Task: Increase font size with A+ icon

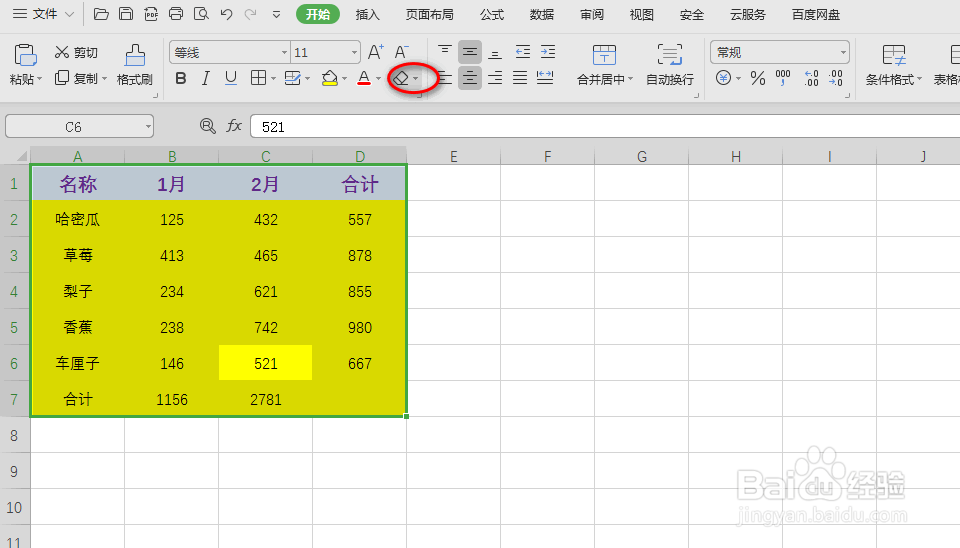Action: coord(376,52)
